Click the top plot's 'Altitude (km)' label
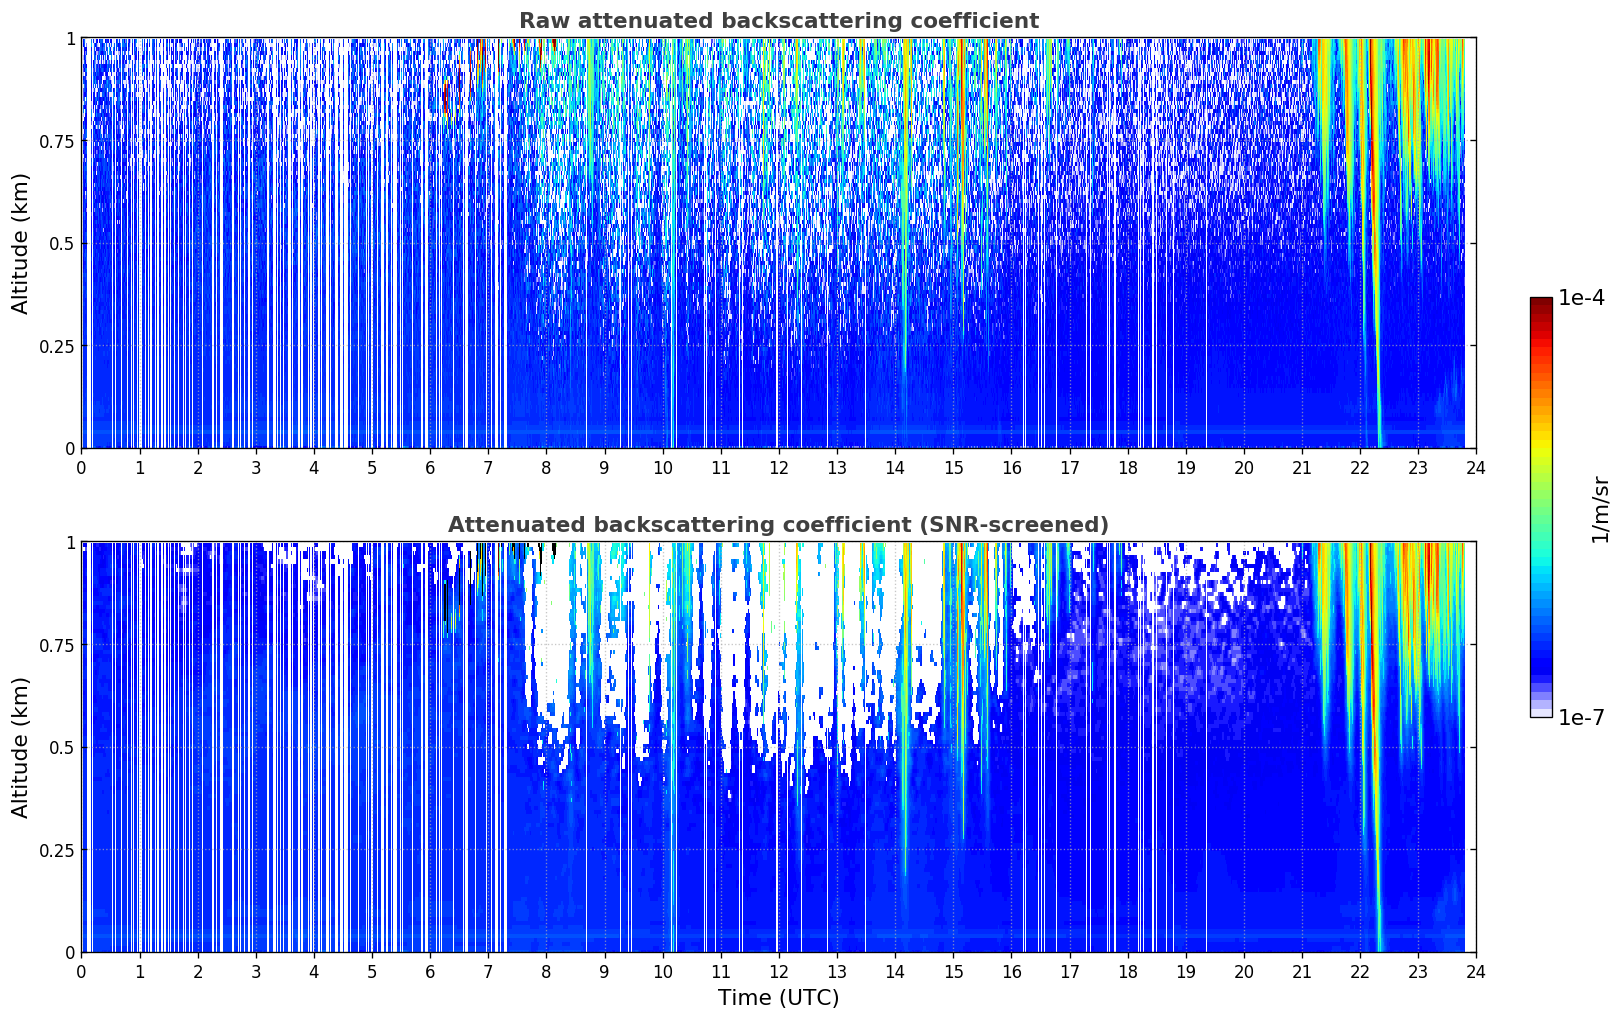The image size is (1621, 1020). point(21,243)
